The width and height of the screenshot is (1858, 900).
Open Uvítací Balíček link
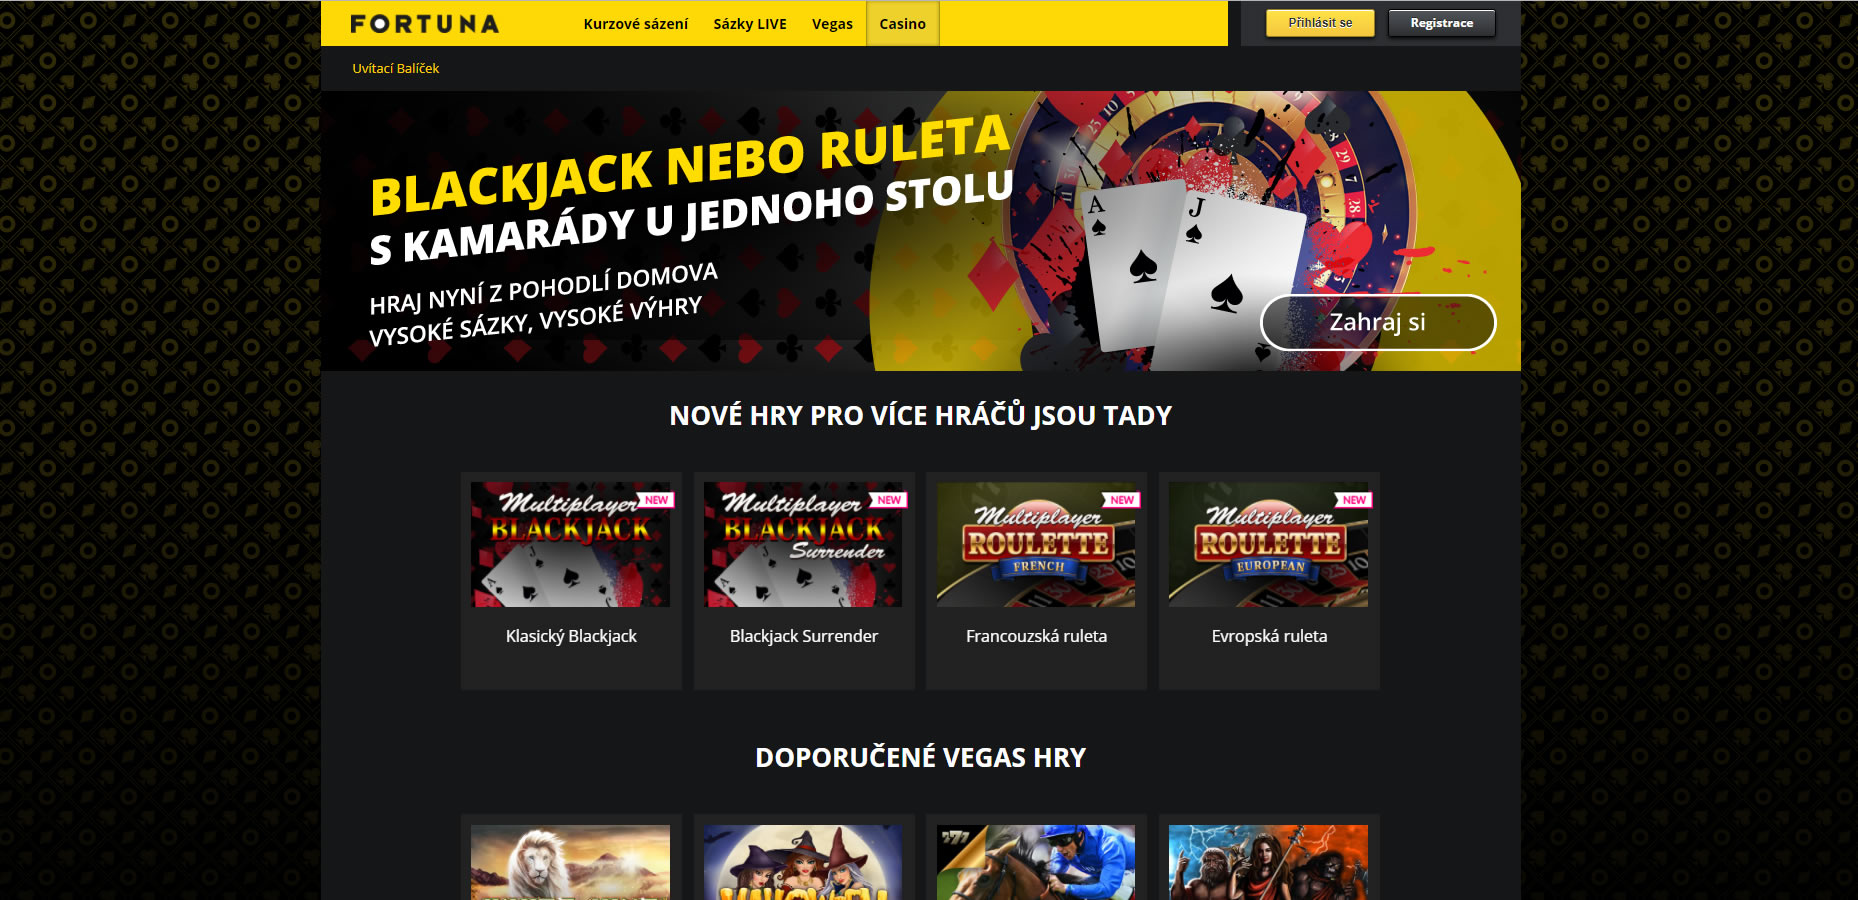pos(396,68)
